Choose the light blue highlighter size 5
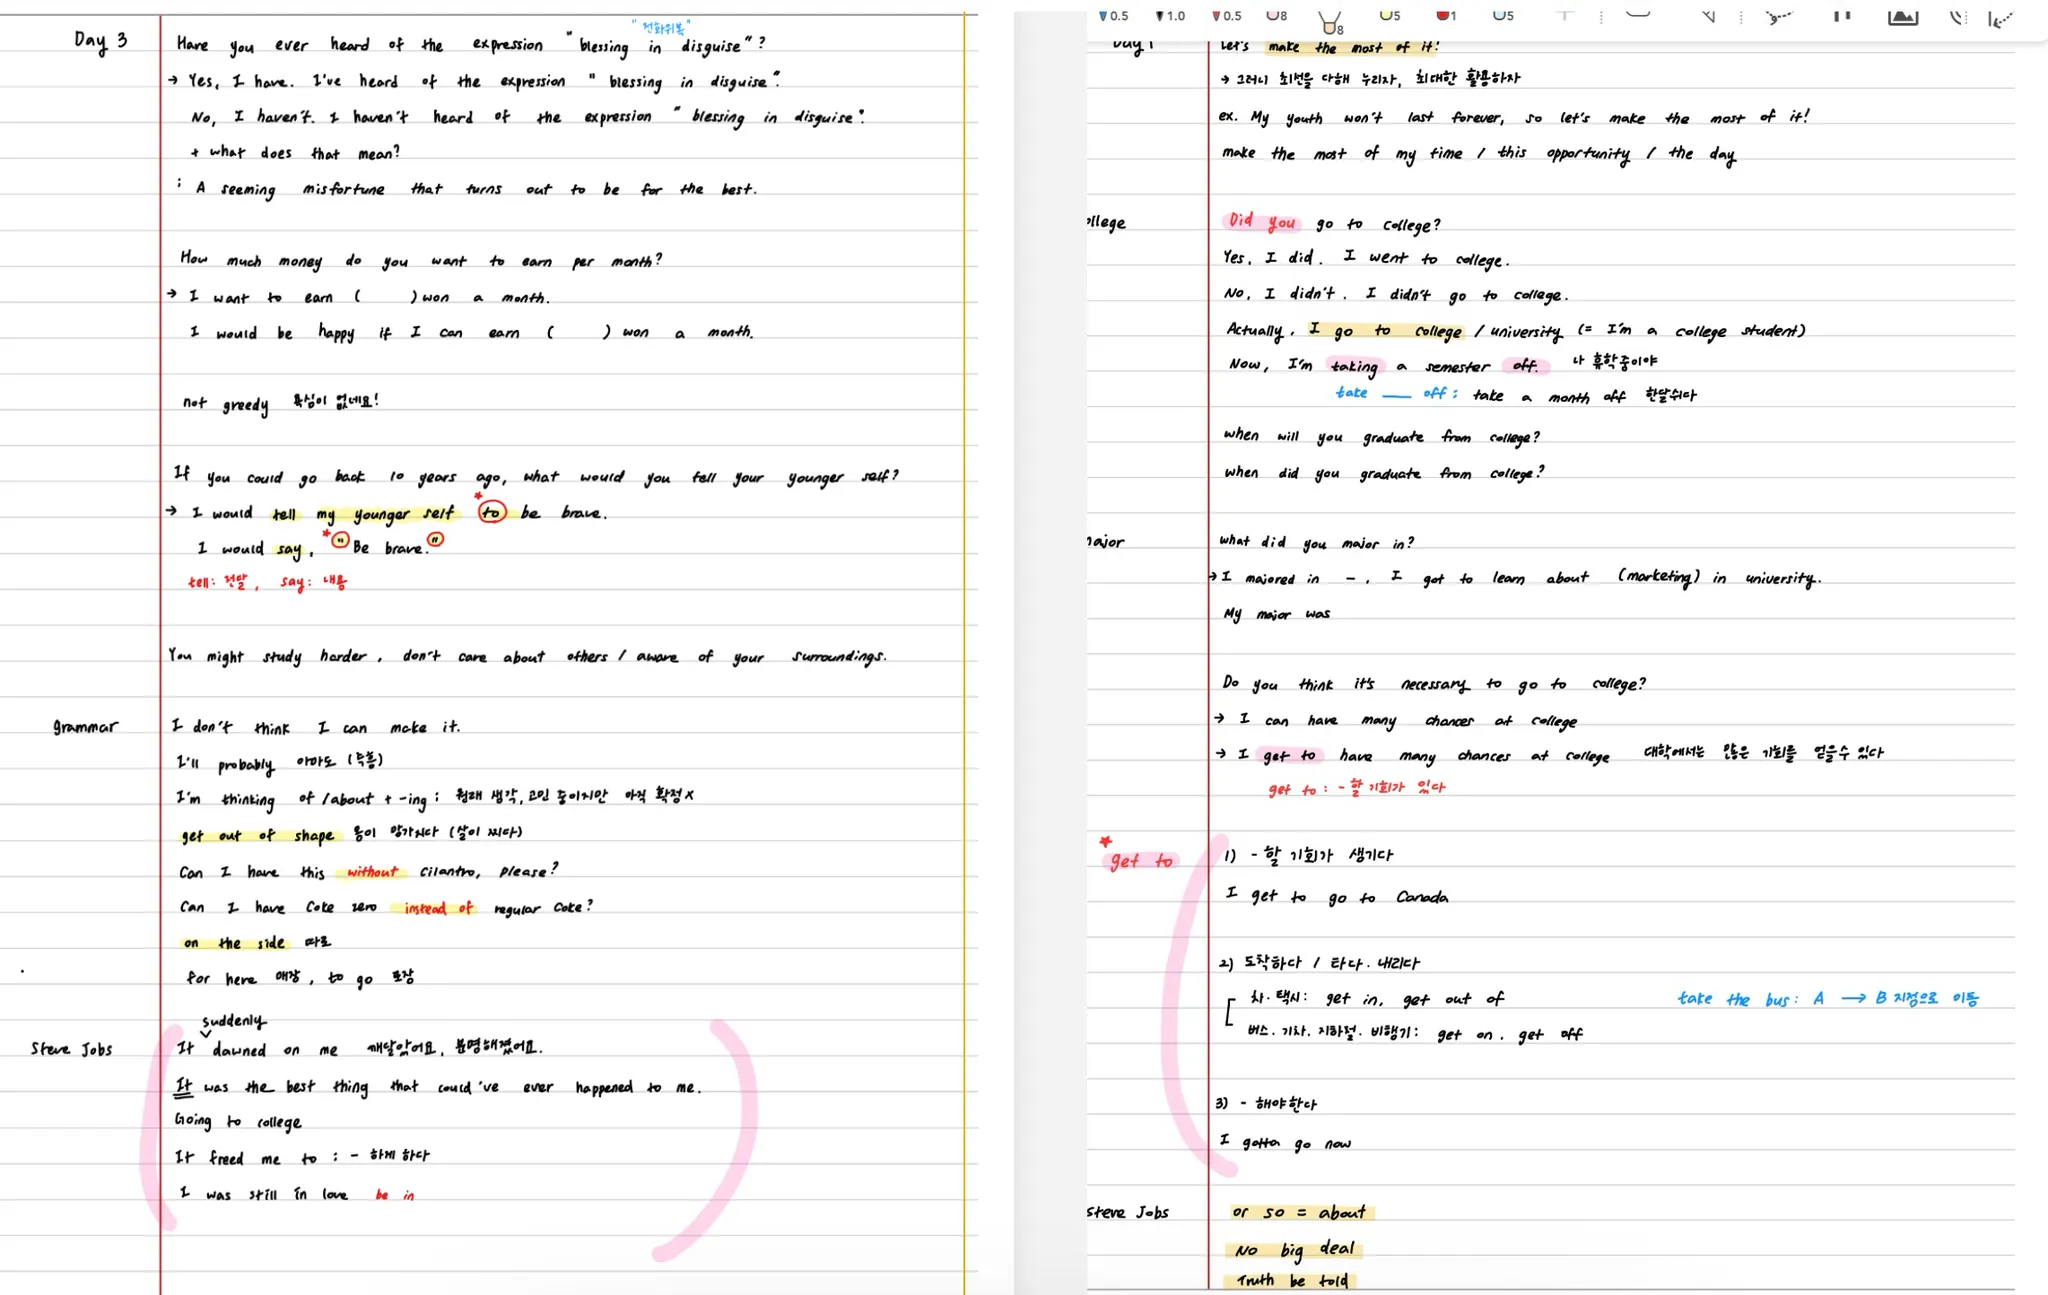The width and height of the screenshot is (2048, 1295). (x=1502, y=15)
